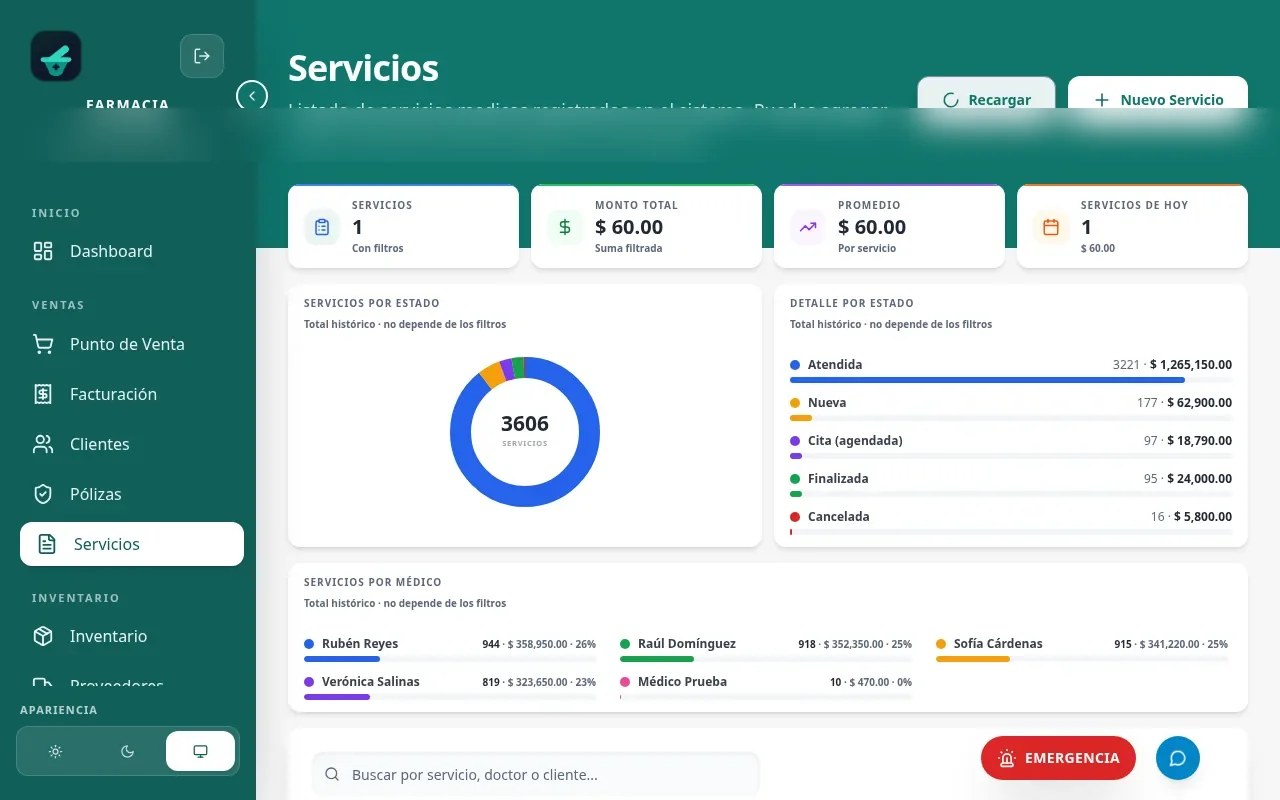Screen dimensions: 1280x800
Task: Click the search magnifier icon
Action: (332, 775)
